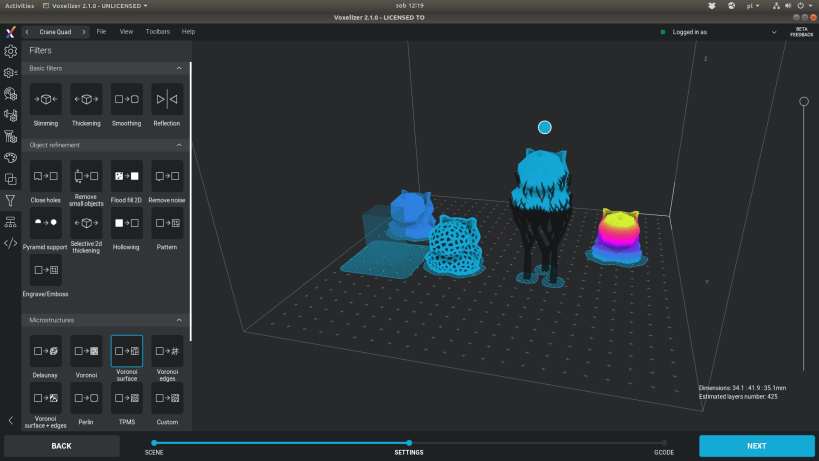Screen dimensions: 819x461
Task: Collapse the Microstructures section
Action: pos(179,320)
